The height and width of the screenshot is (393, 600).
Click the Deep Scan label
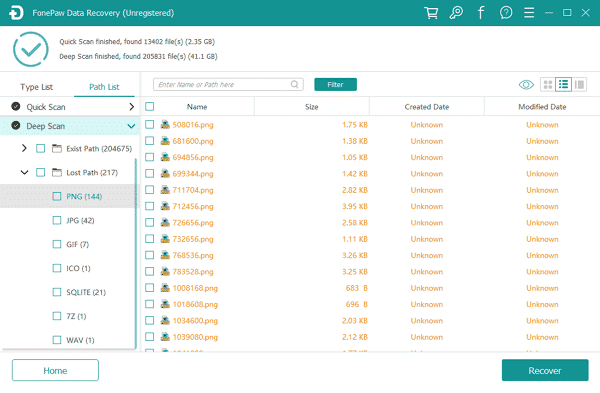[x=46, y=126]
